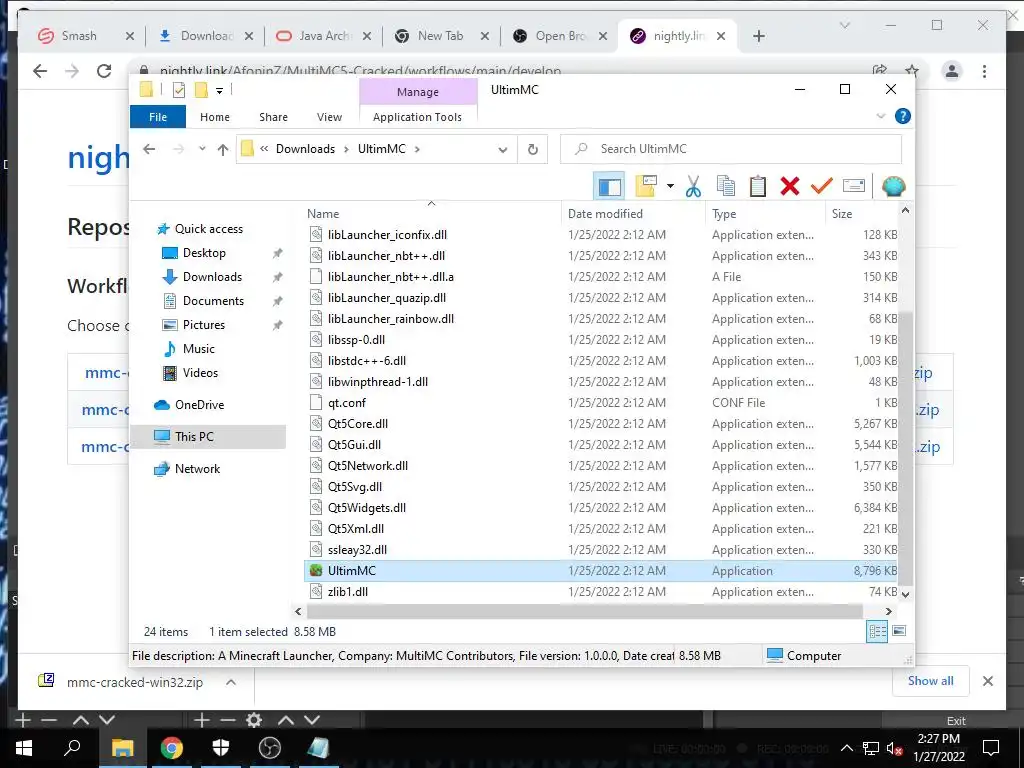Paste using the clipboard icon
The image size is (1024, 768).
point(758,186)
